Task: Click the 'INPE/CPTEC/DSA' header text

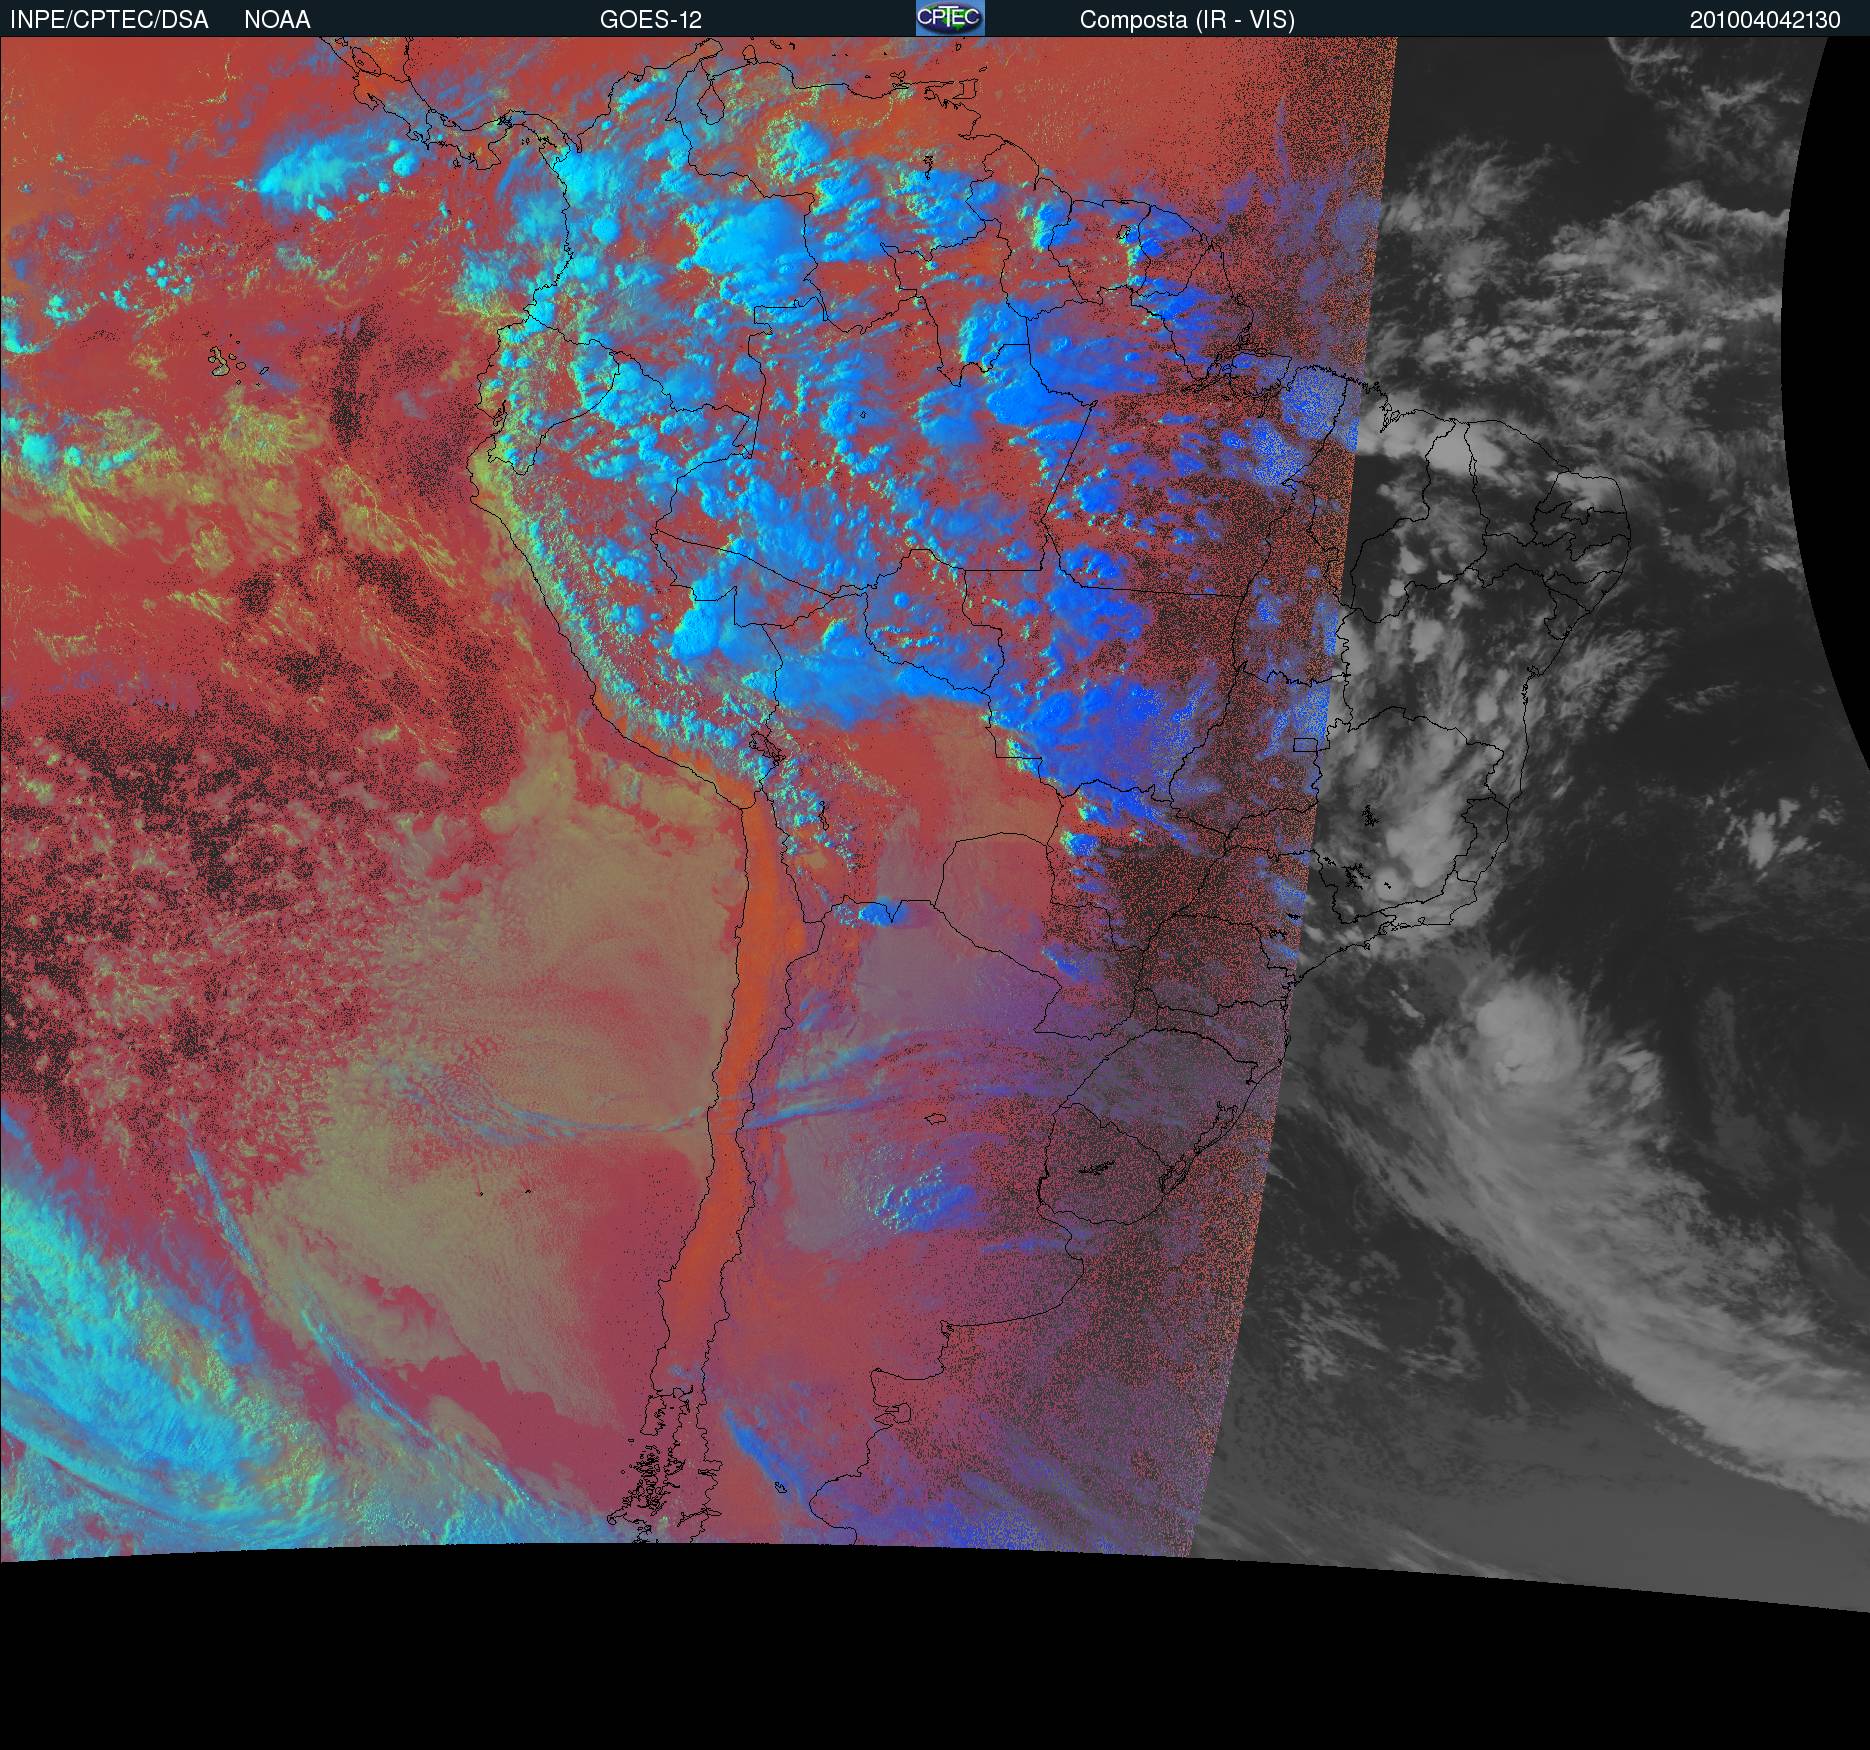Action: click(x=109, y=20)
